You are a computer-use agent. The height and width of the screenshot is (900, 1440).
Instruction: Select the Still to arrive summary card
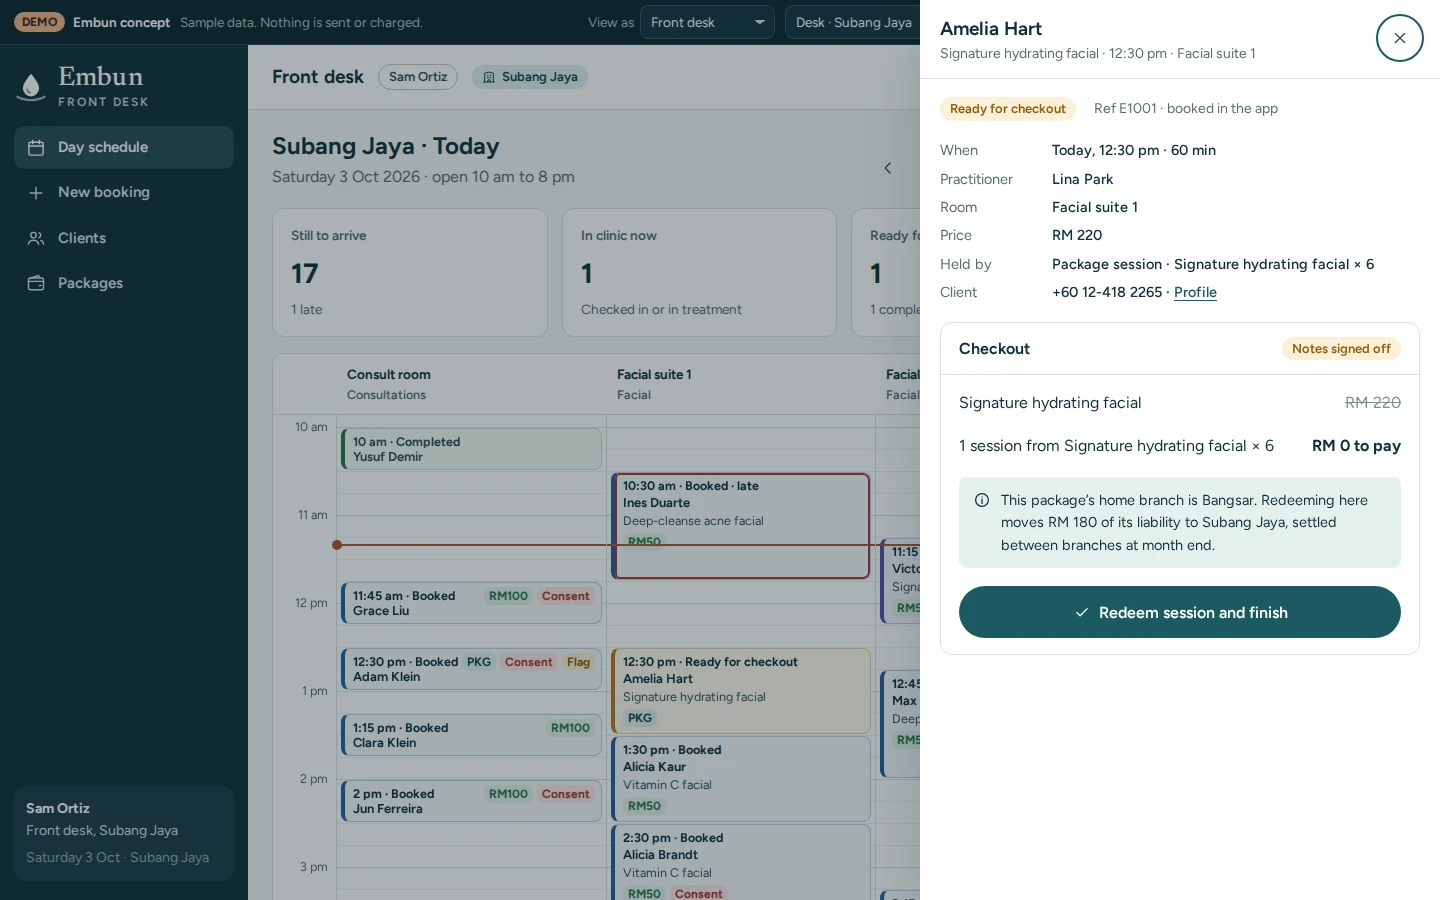click(x=410, y=272)
